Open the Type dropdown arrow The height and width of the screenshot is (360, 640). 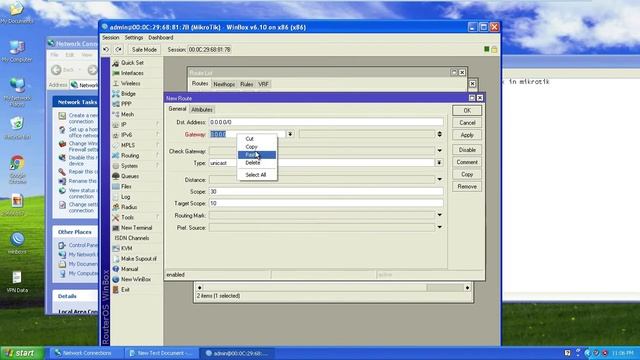439,163
